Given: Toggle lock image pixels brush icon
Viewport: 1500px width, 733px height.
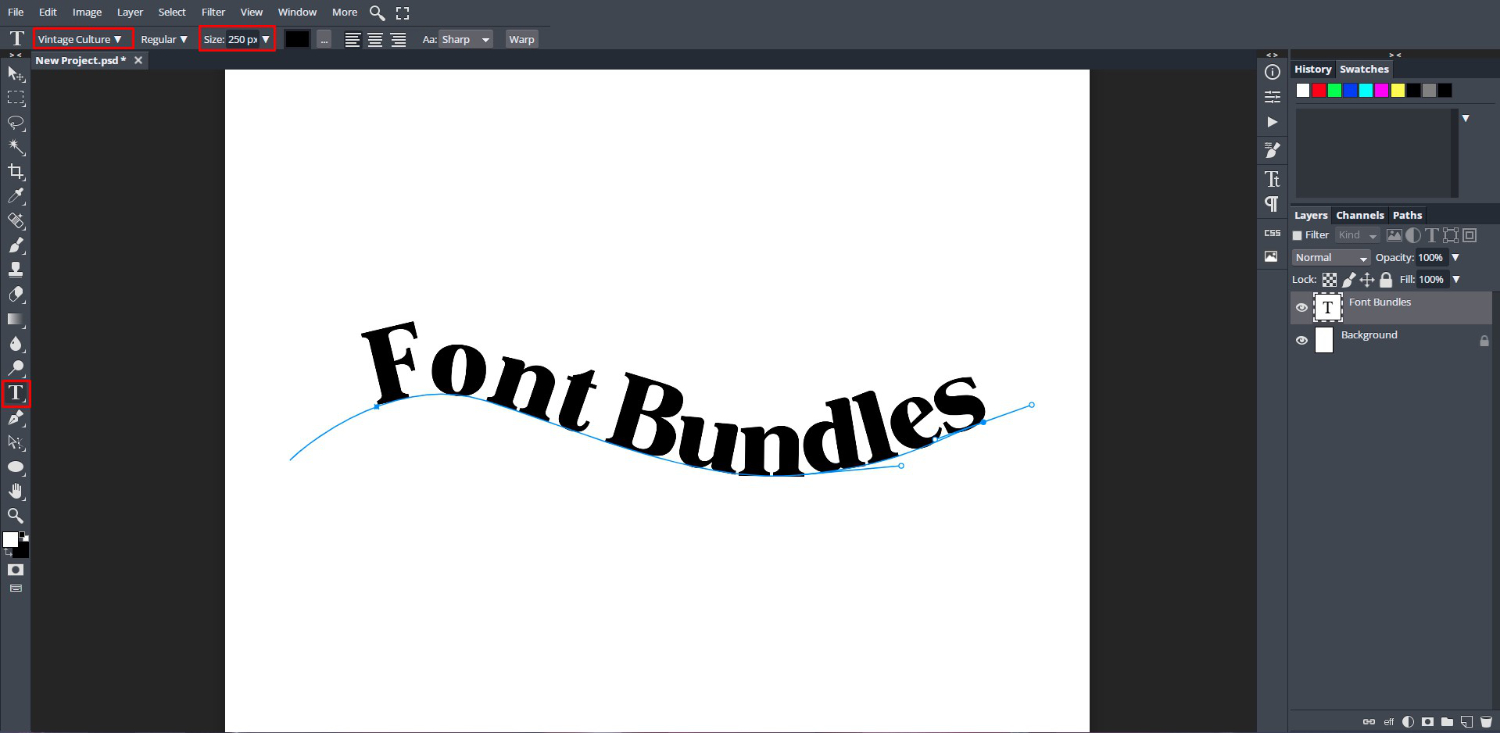Looking at the screenshot, I should click(x=1348, y=280).
